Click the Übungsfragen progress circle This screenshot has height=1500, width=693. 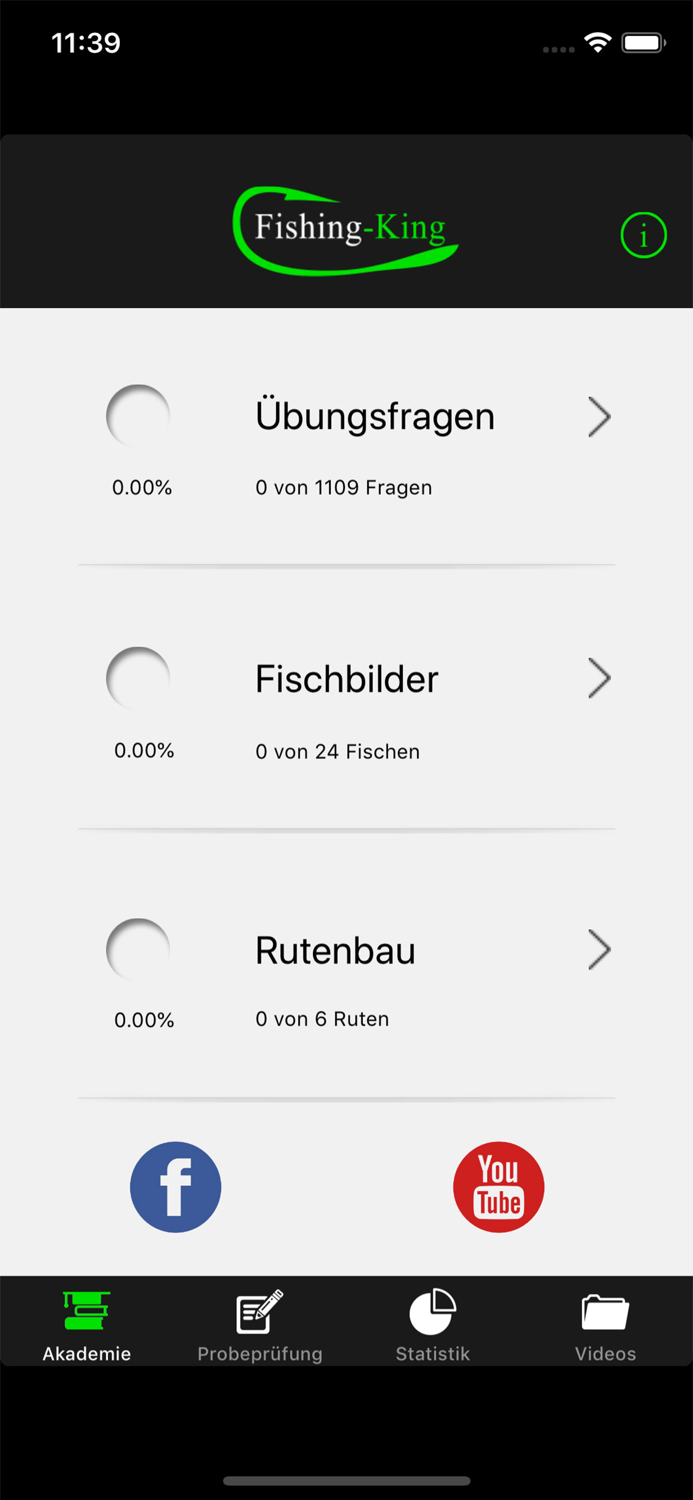point(139,416)
